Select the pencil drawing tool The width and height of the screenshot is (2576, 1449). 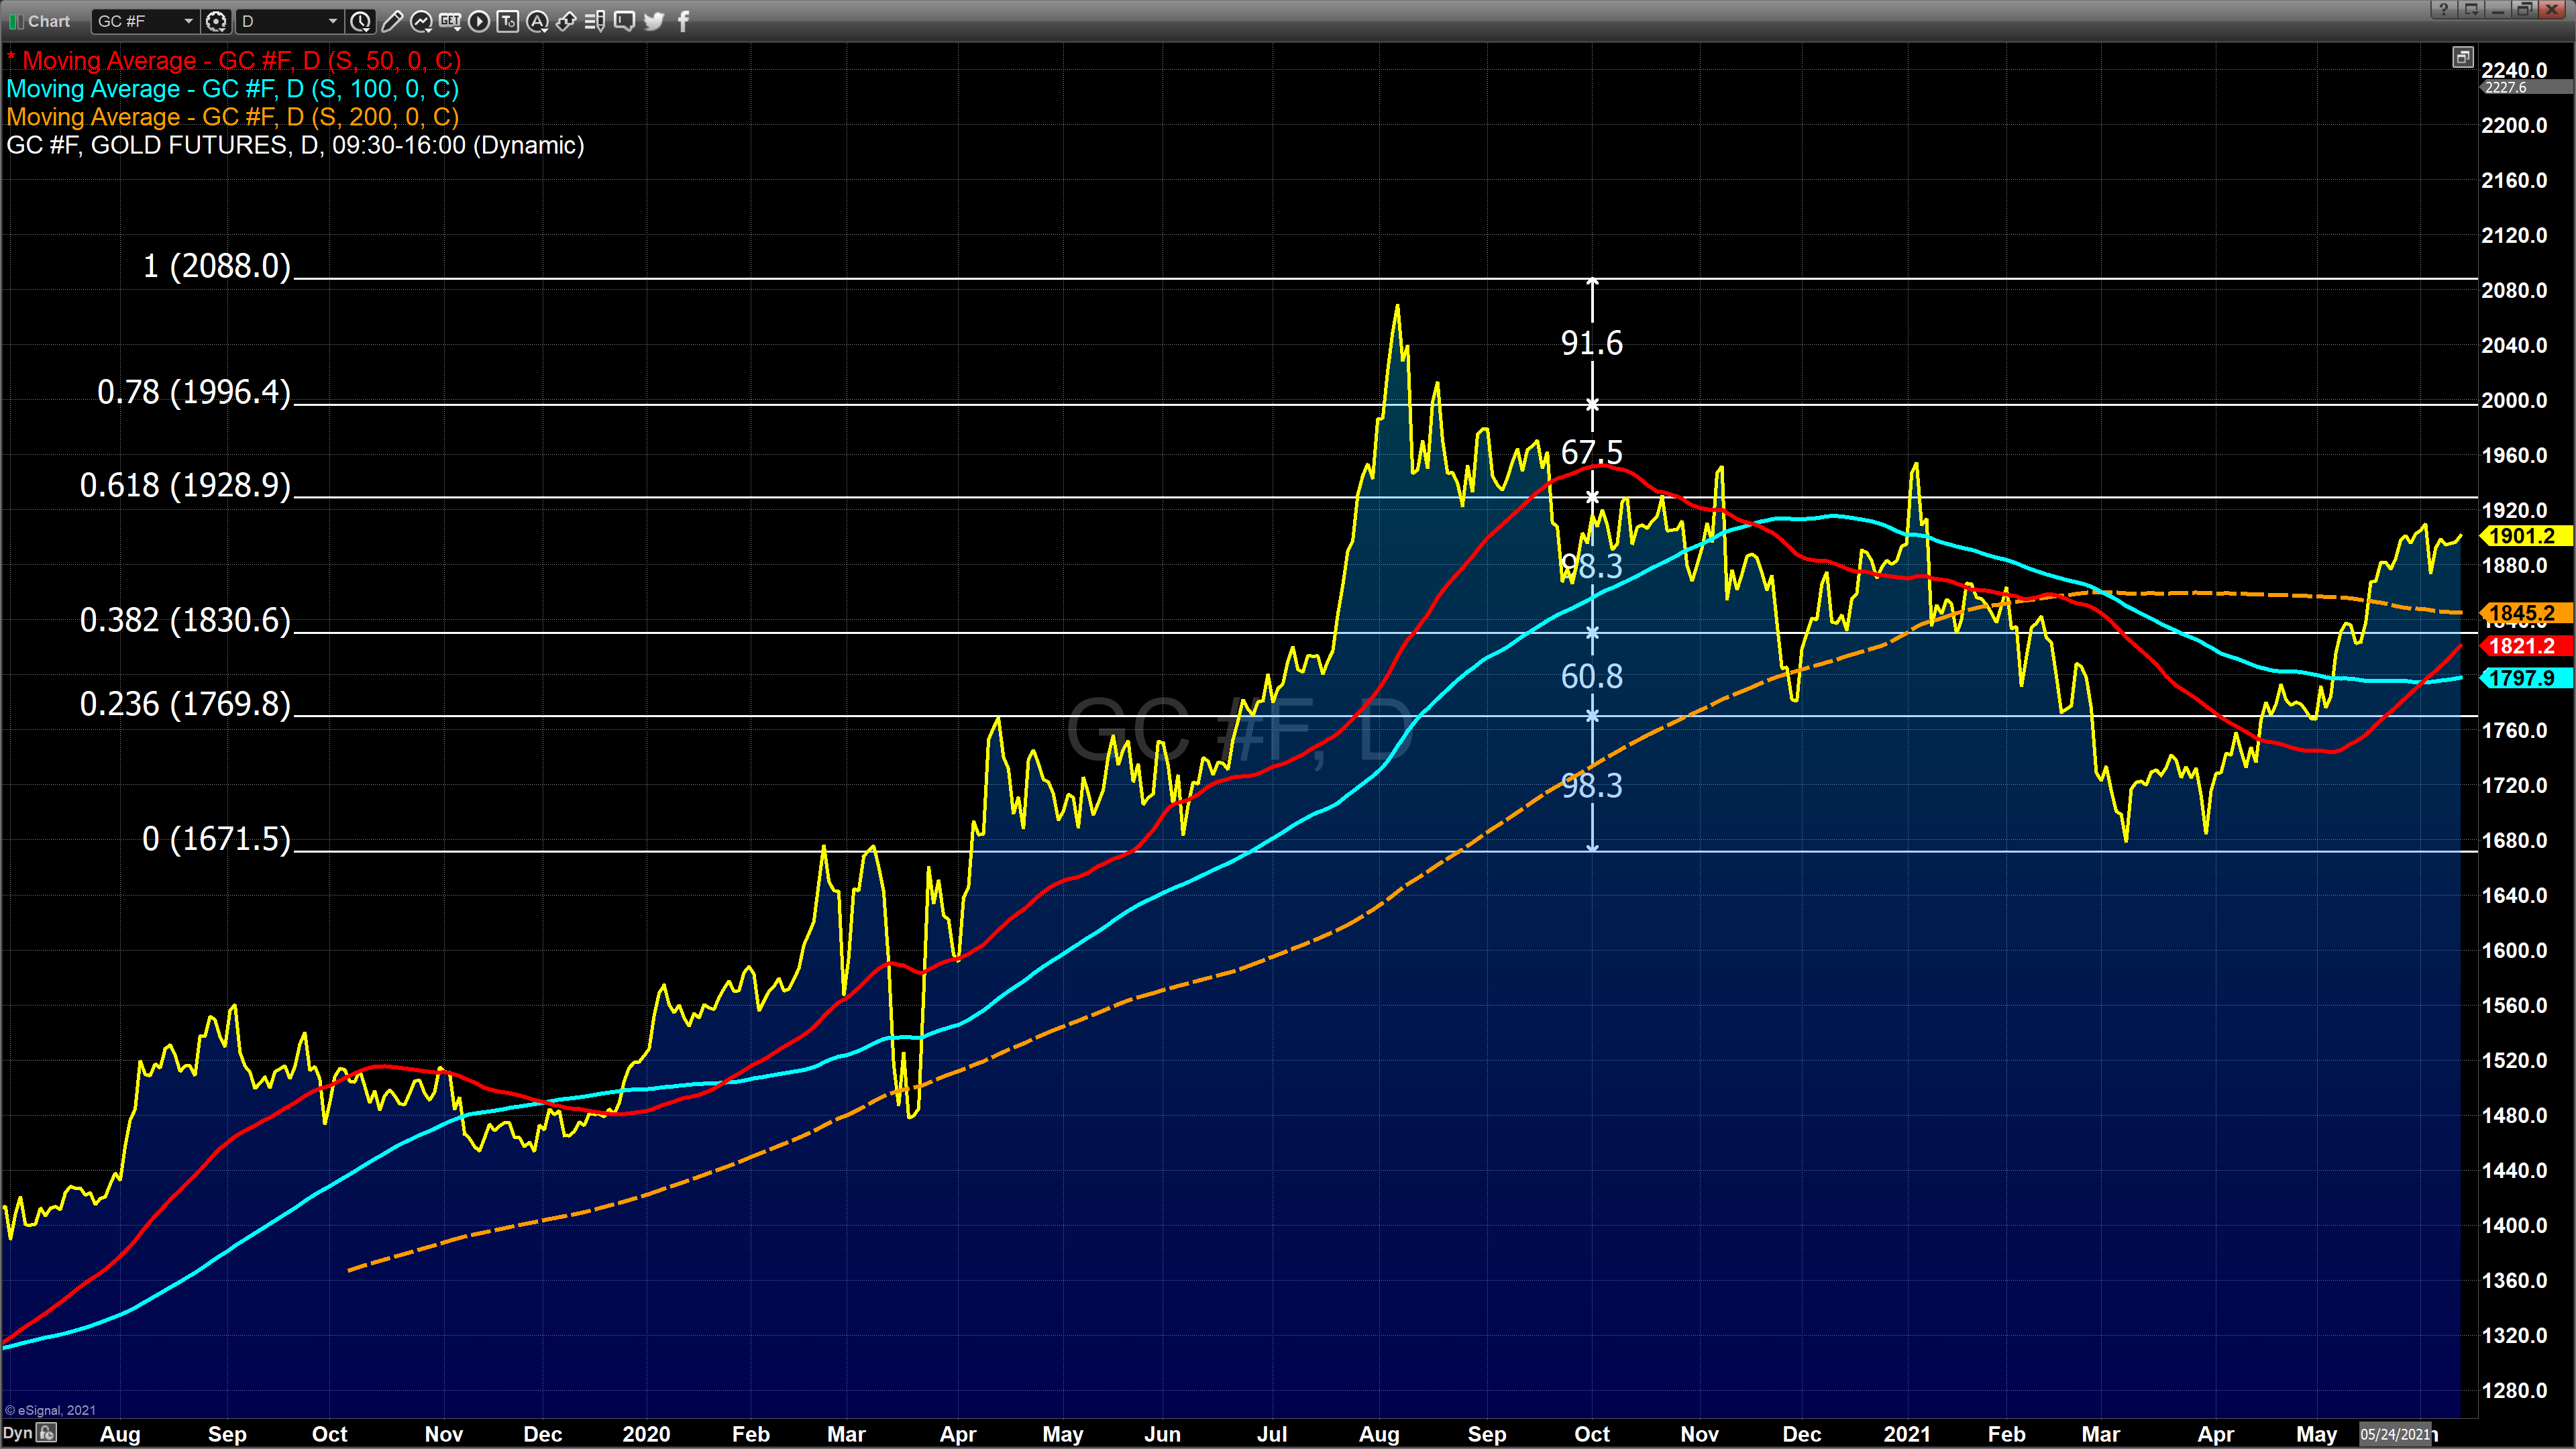click(393, 21)
